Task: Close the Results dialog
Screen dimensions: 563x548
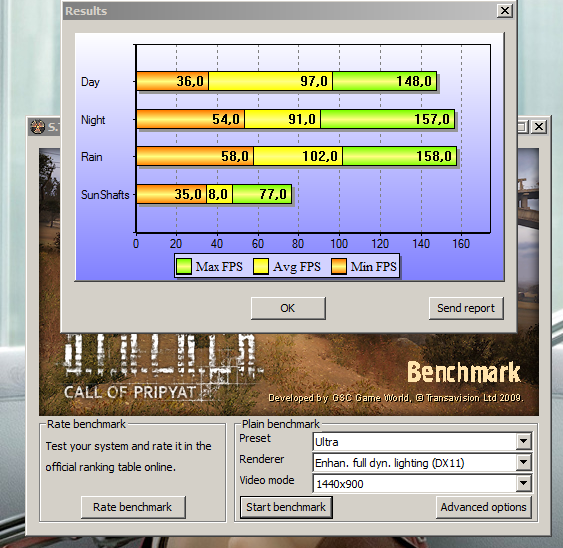Action: point(504,11)
